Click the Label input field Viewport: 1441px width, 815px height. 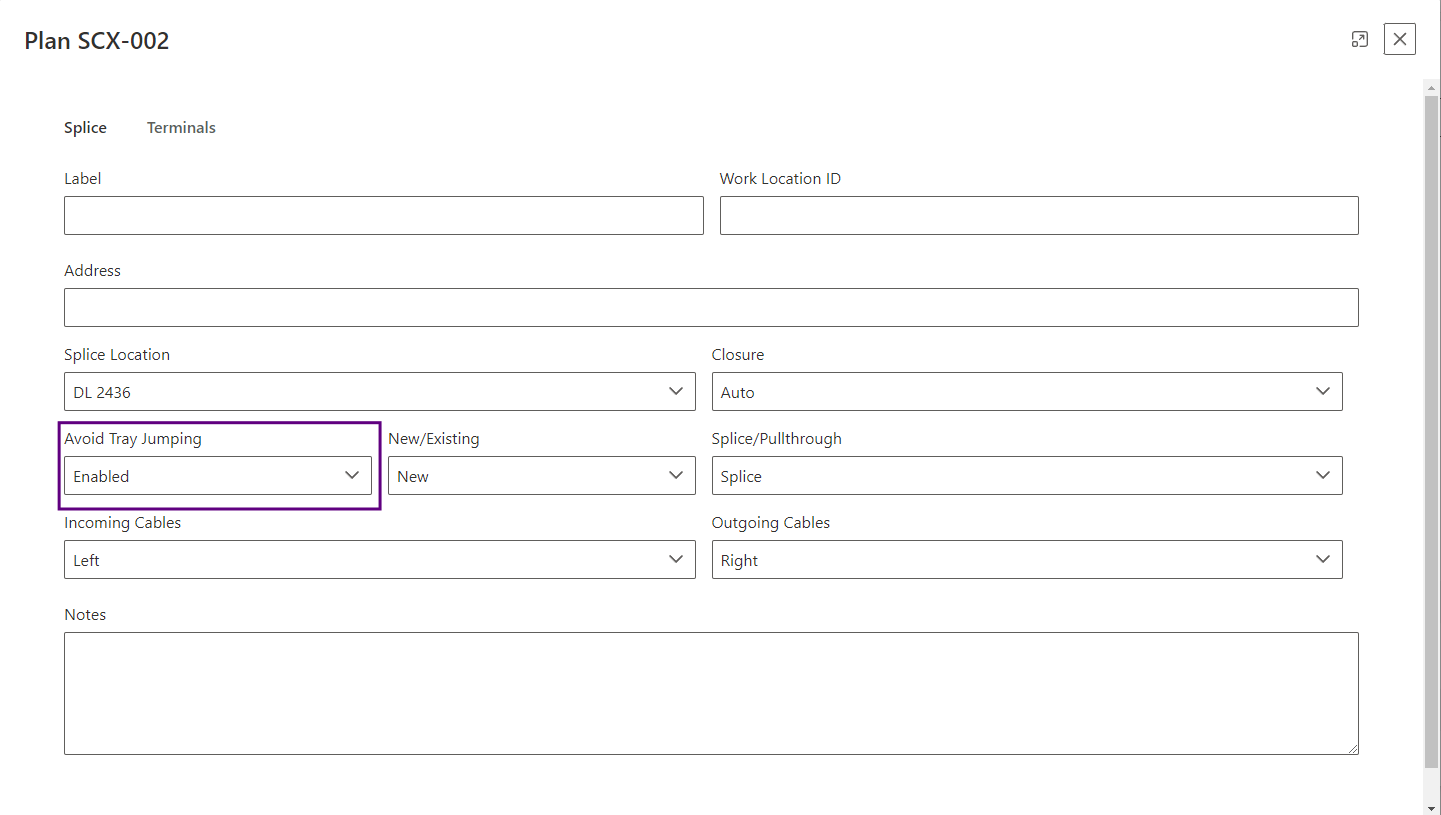tap(384, 215)
